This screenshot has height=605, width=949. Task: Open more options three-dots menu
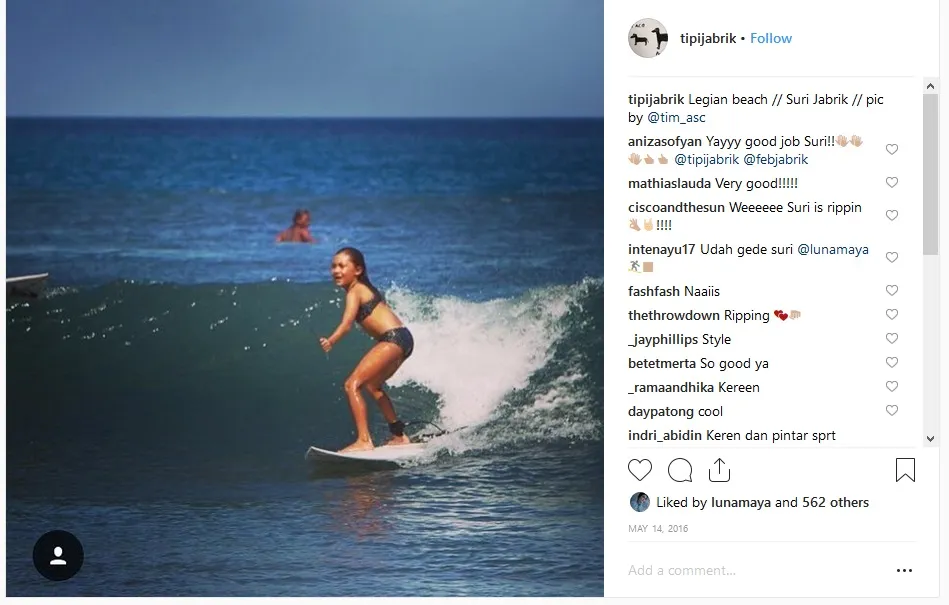(x=904, y=571)
